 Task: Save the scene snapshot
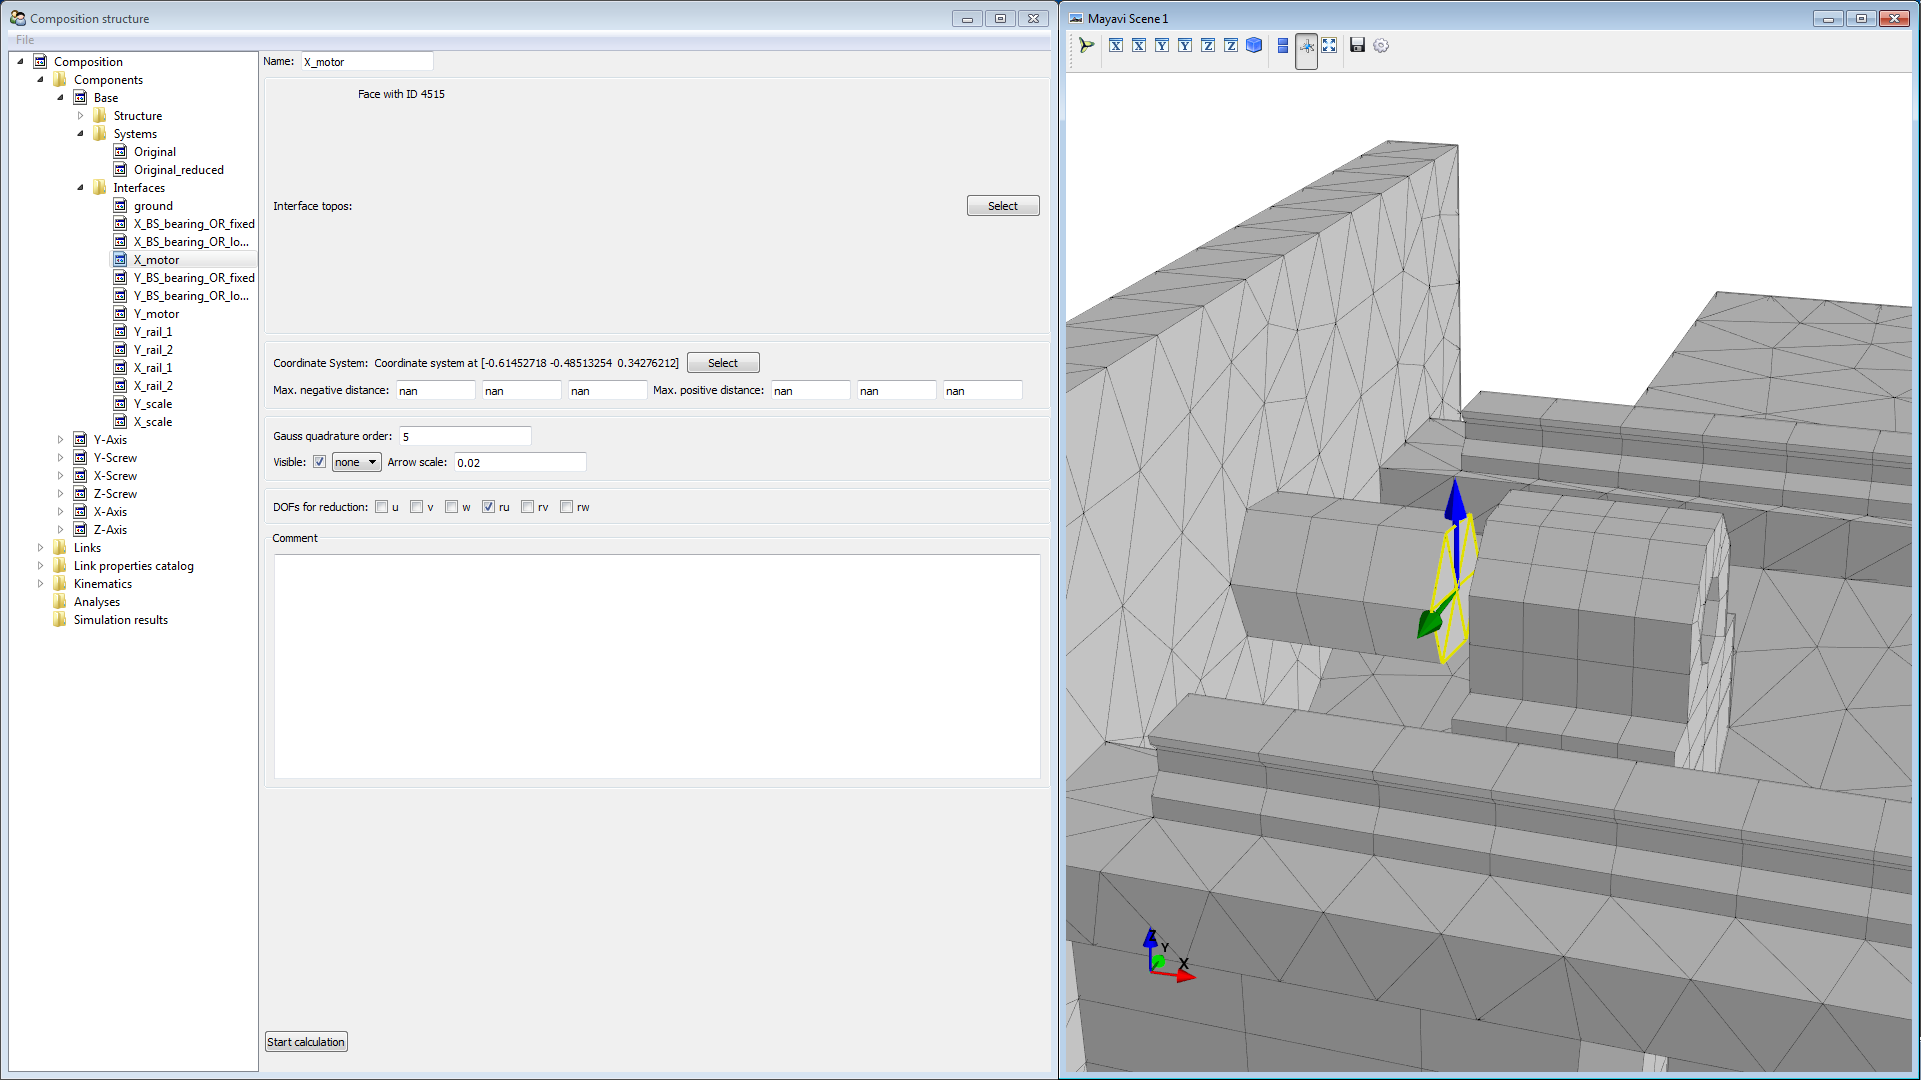coord(1357,45)
